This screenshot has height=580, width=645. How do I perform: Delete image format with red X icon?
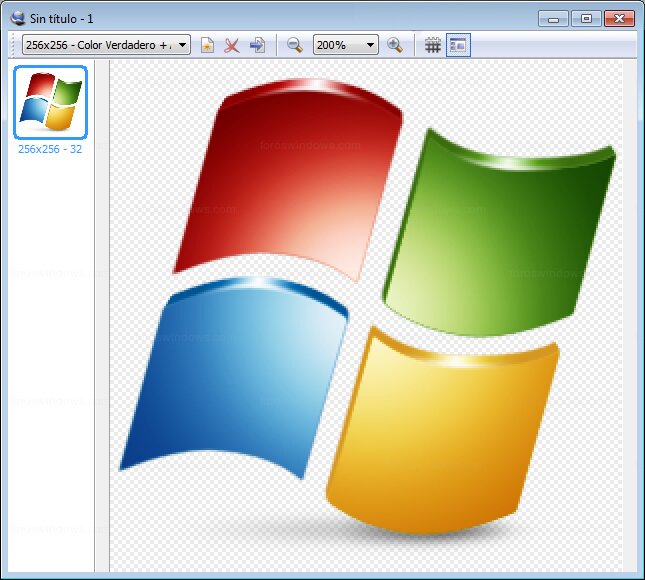point(232,45)
